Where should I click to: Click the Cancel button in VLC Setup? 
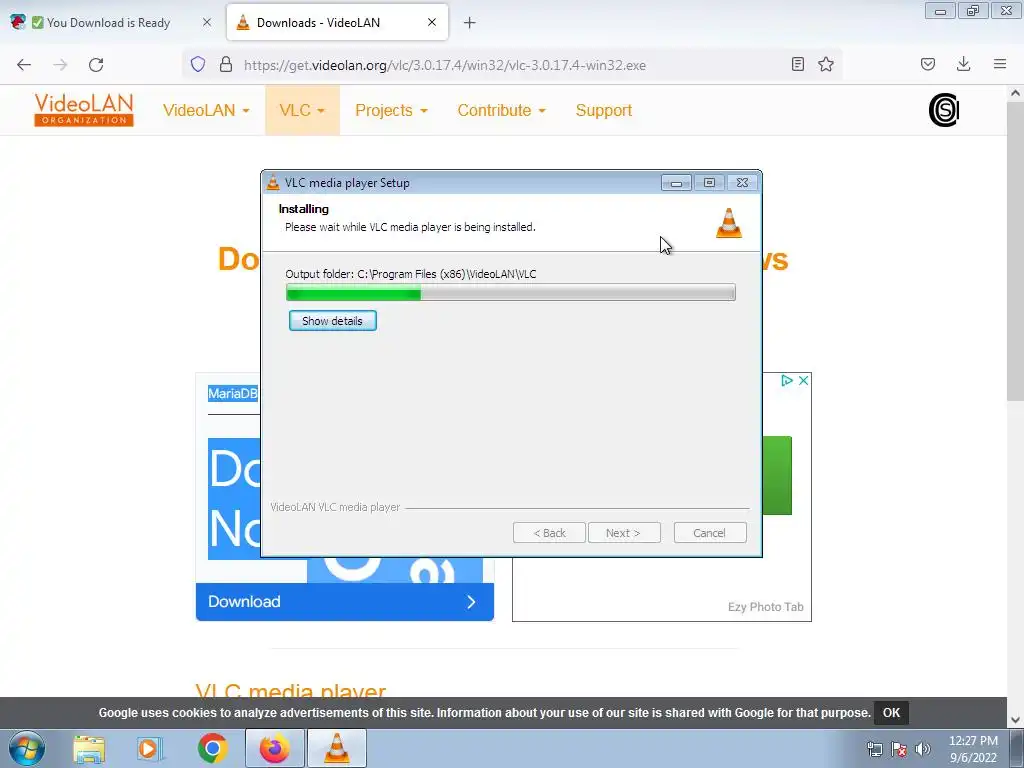click(709, 533)
